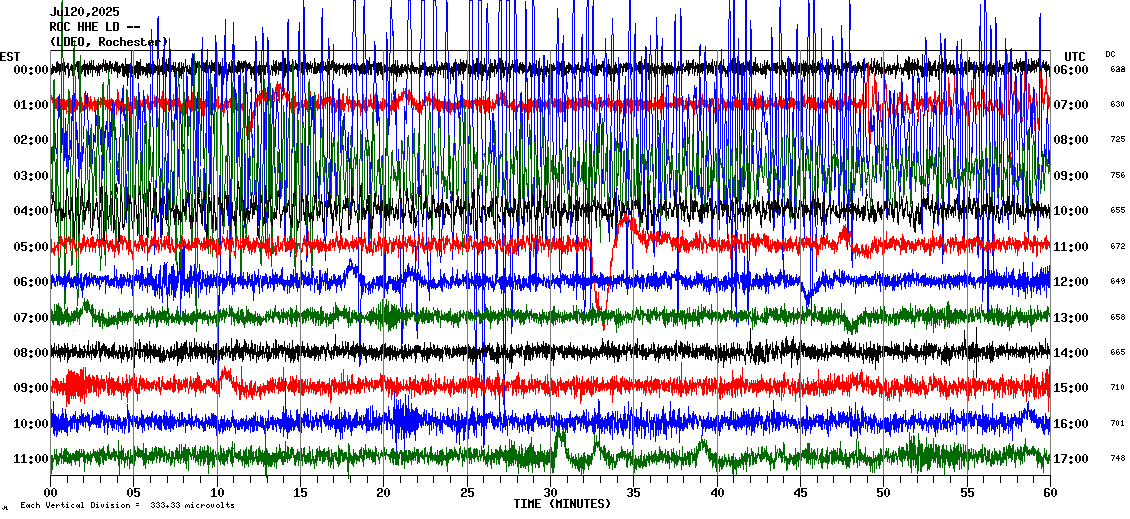This screenshot has height=519, width=1130.
Task: Click the DC value 756
Action: coord(1117,176)
